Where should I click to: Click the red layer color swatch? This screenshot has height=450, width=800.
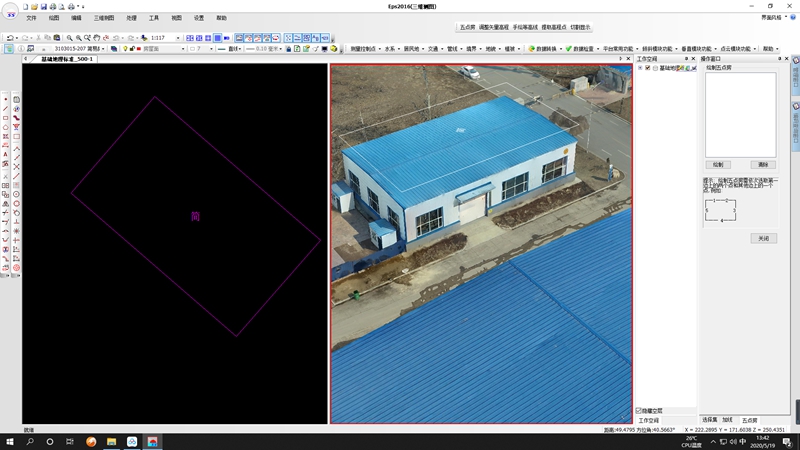(x=139, y=49)
